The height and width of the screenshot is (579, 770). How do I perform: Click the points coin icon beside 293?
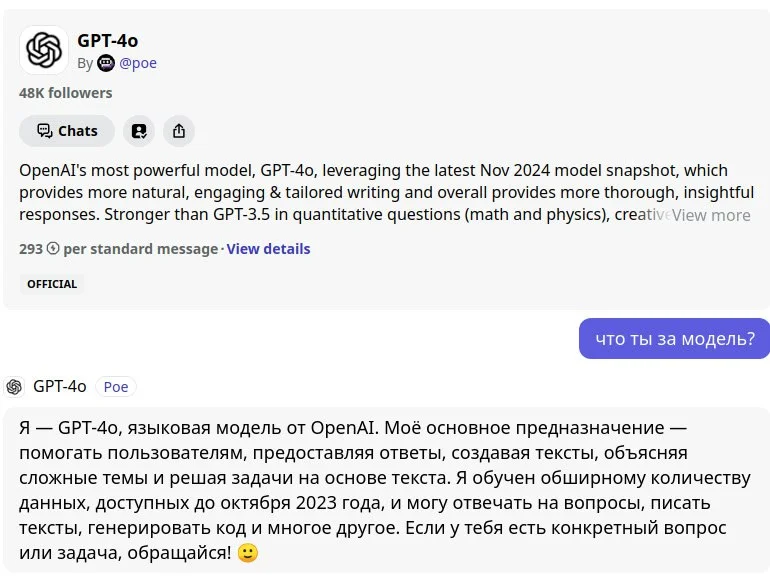click(x=53, y=249)
